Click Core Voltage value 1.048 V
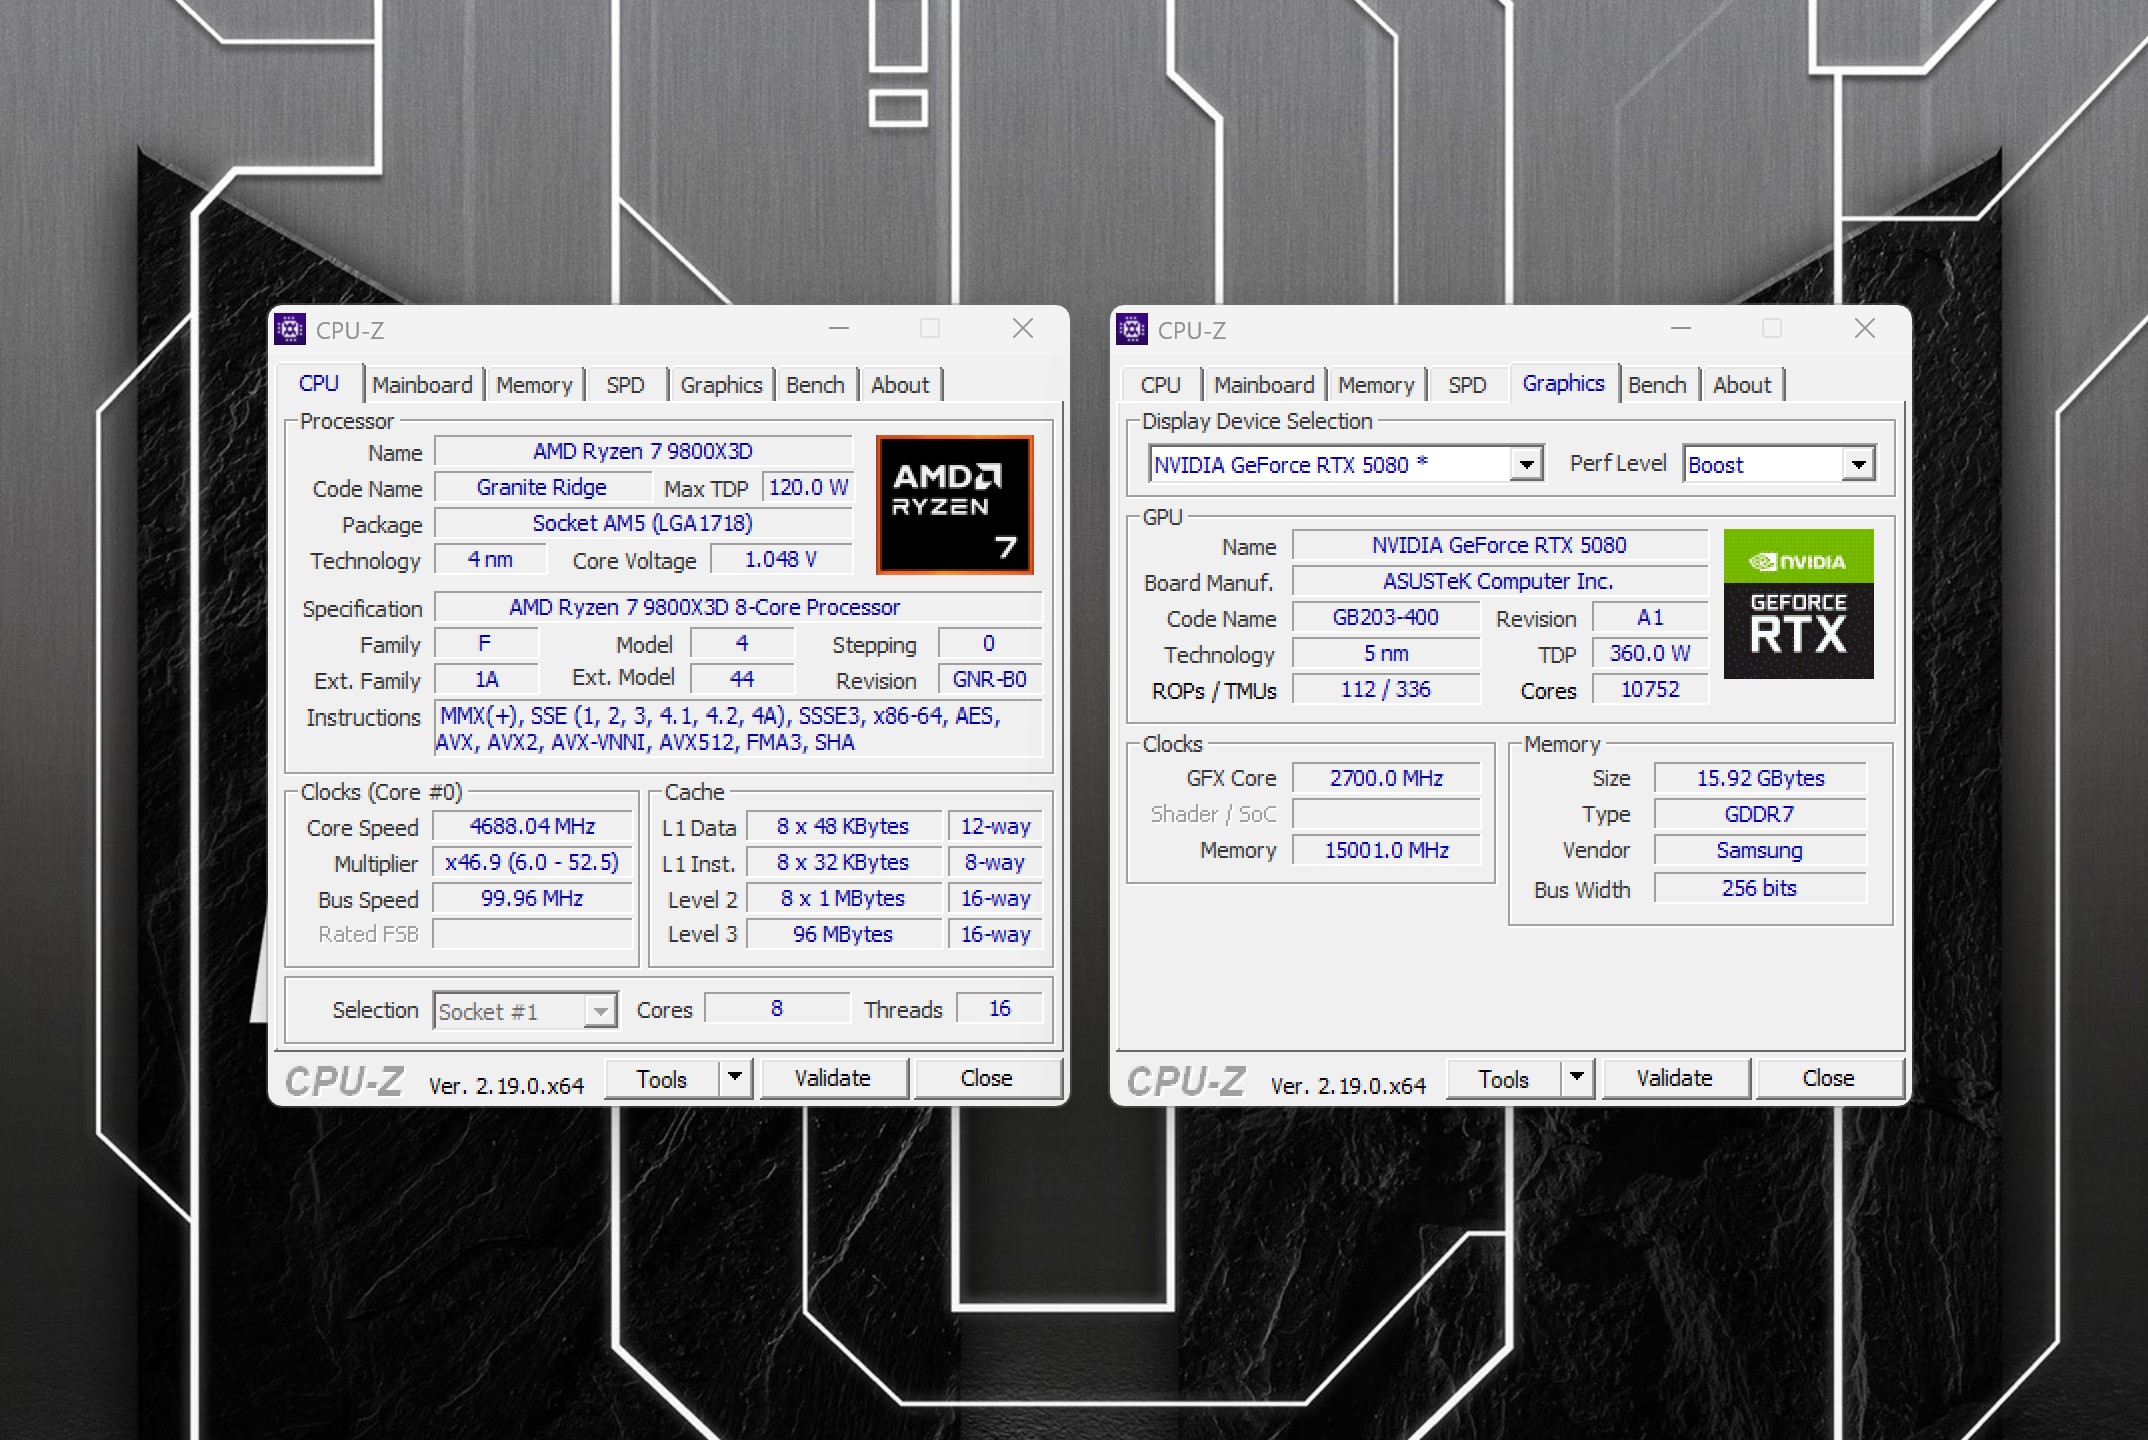The width and height of the screenshot is (2148, 1440). [781, 560]
